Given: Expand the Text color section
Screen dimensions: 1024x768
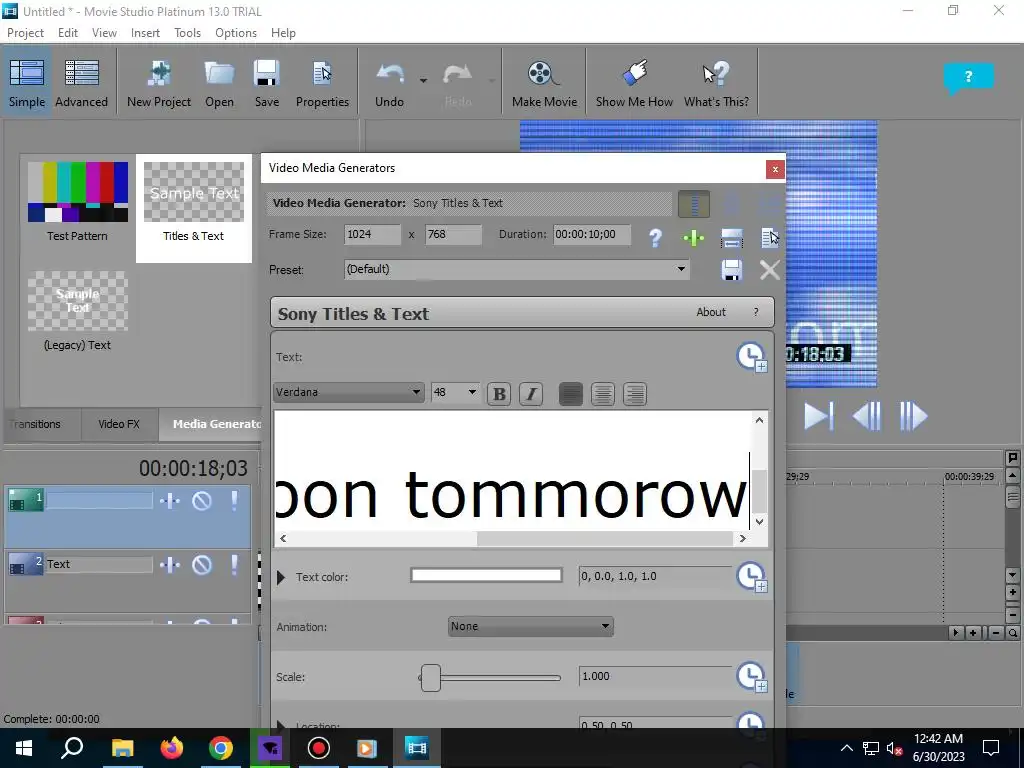Looking at the screenshot, I should pyautogui.click(x=281, y=577).
